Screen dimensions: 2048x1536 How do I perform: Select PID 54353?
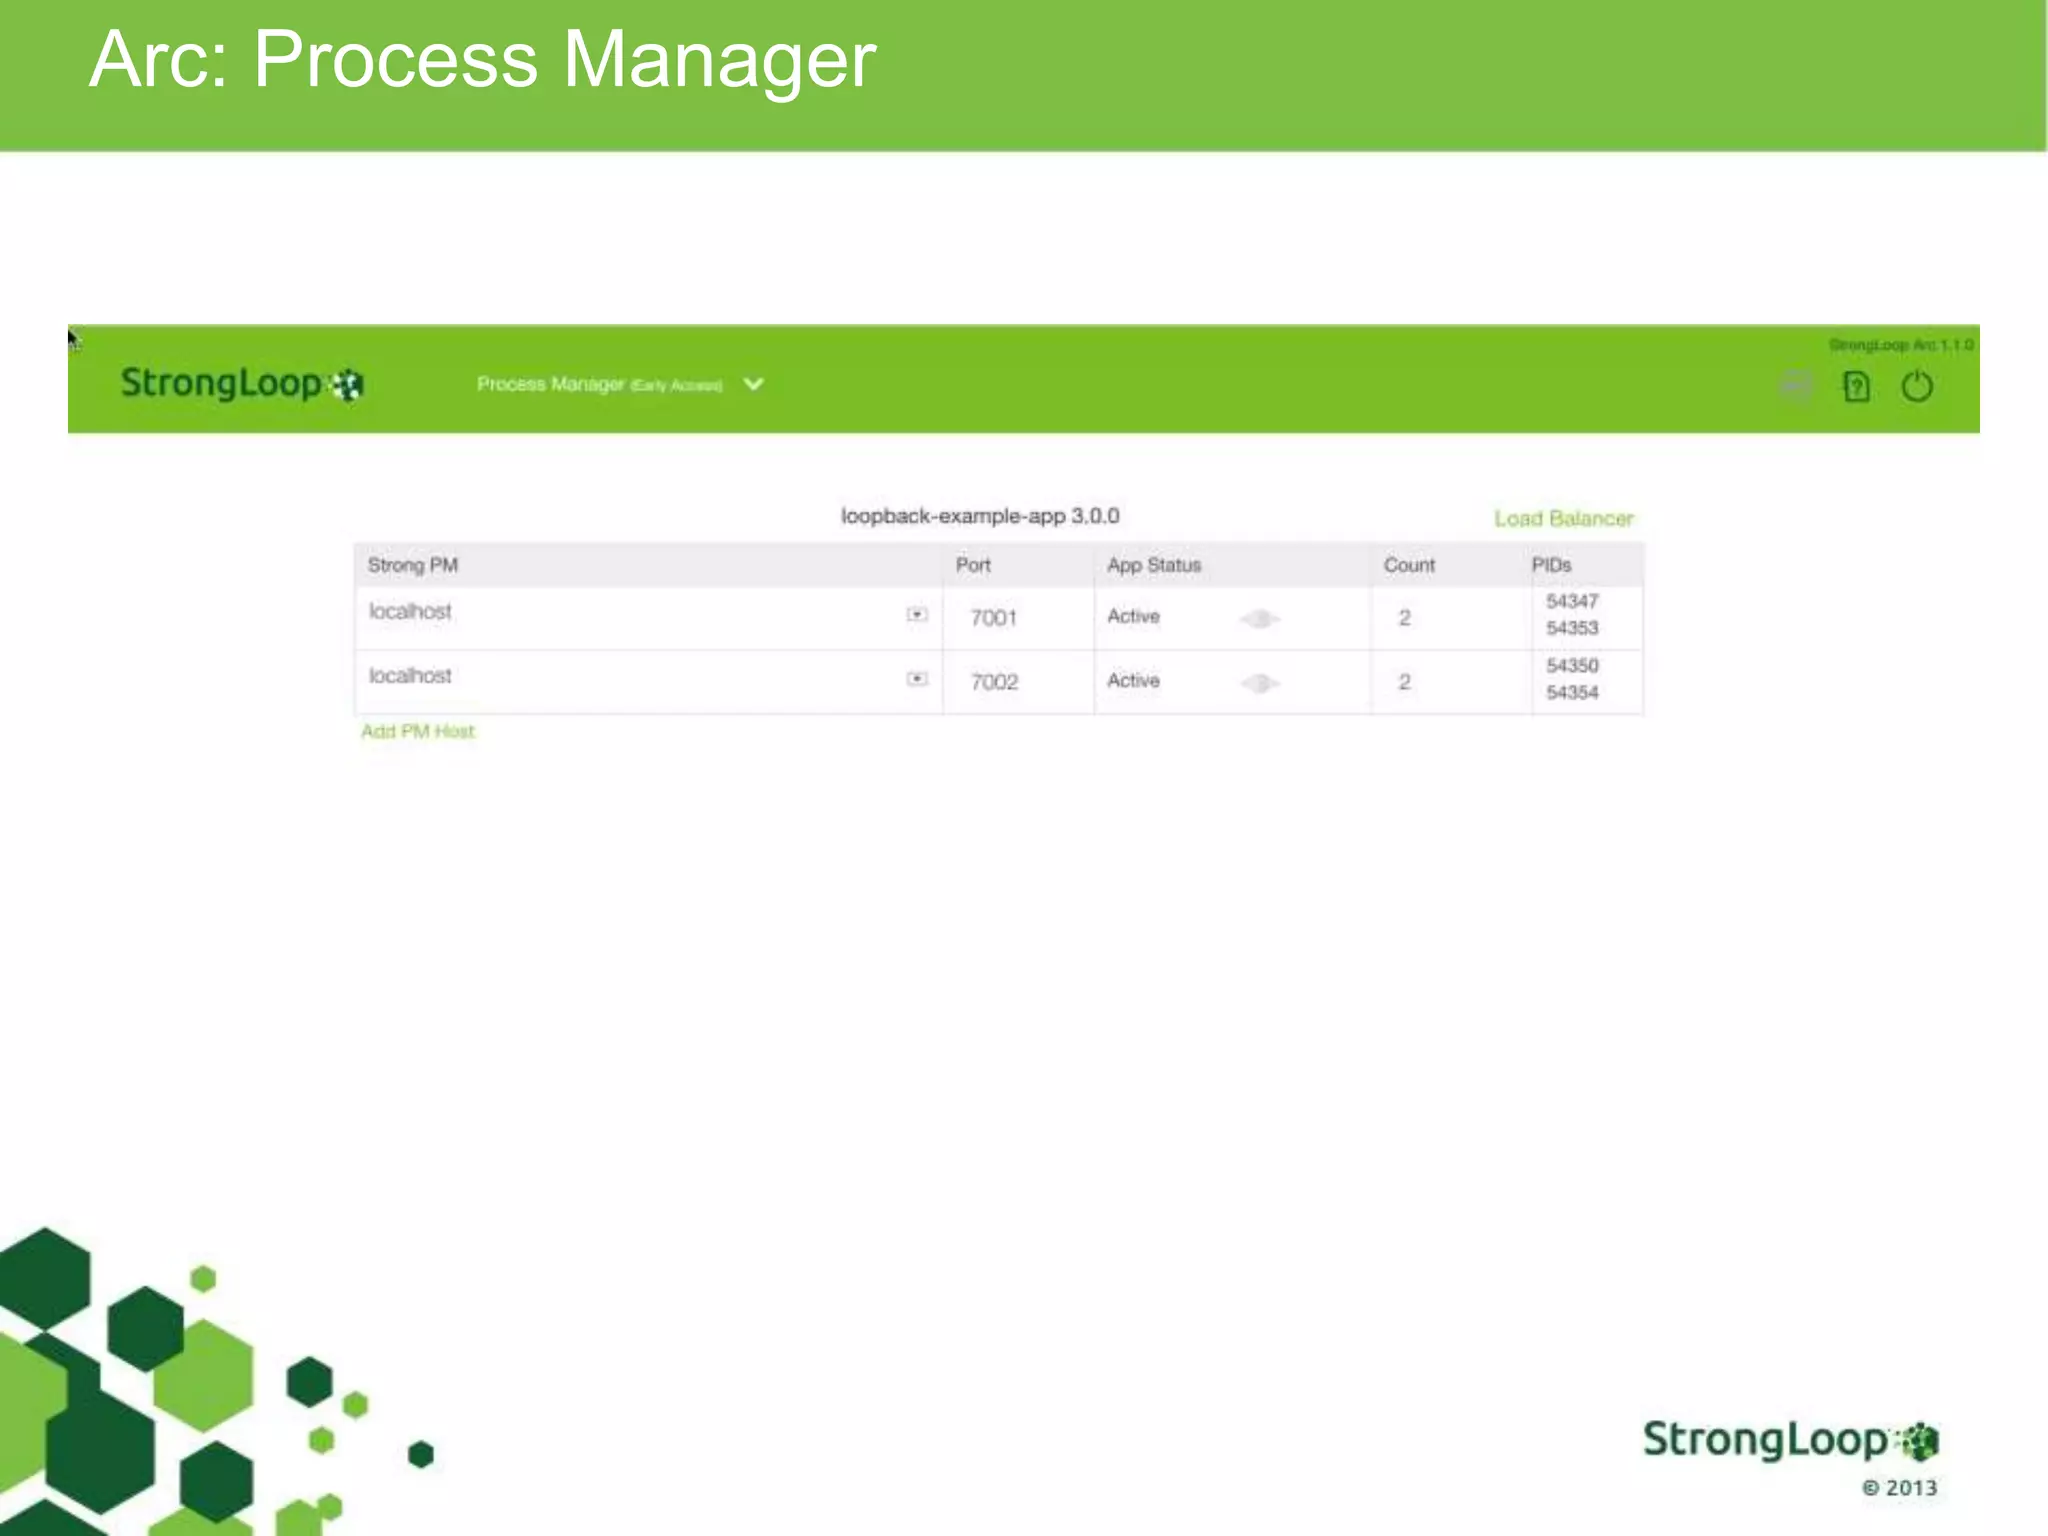click(x=1572, y=628)
